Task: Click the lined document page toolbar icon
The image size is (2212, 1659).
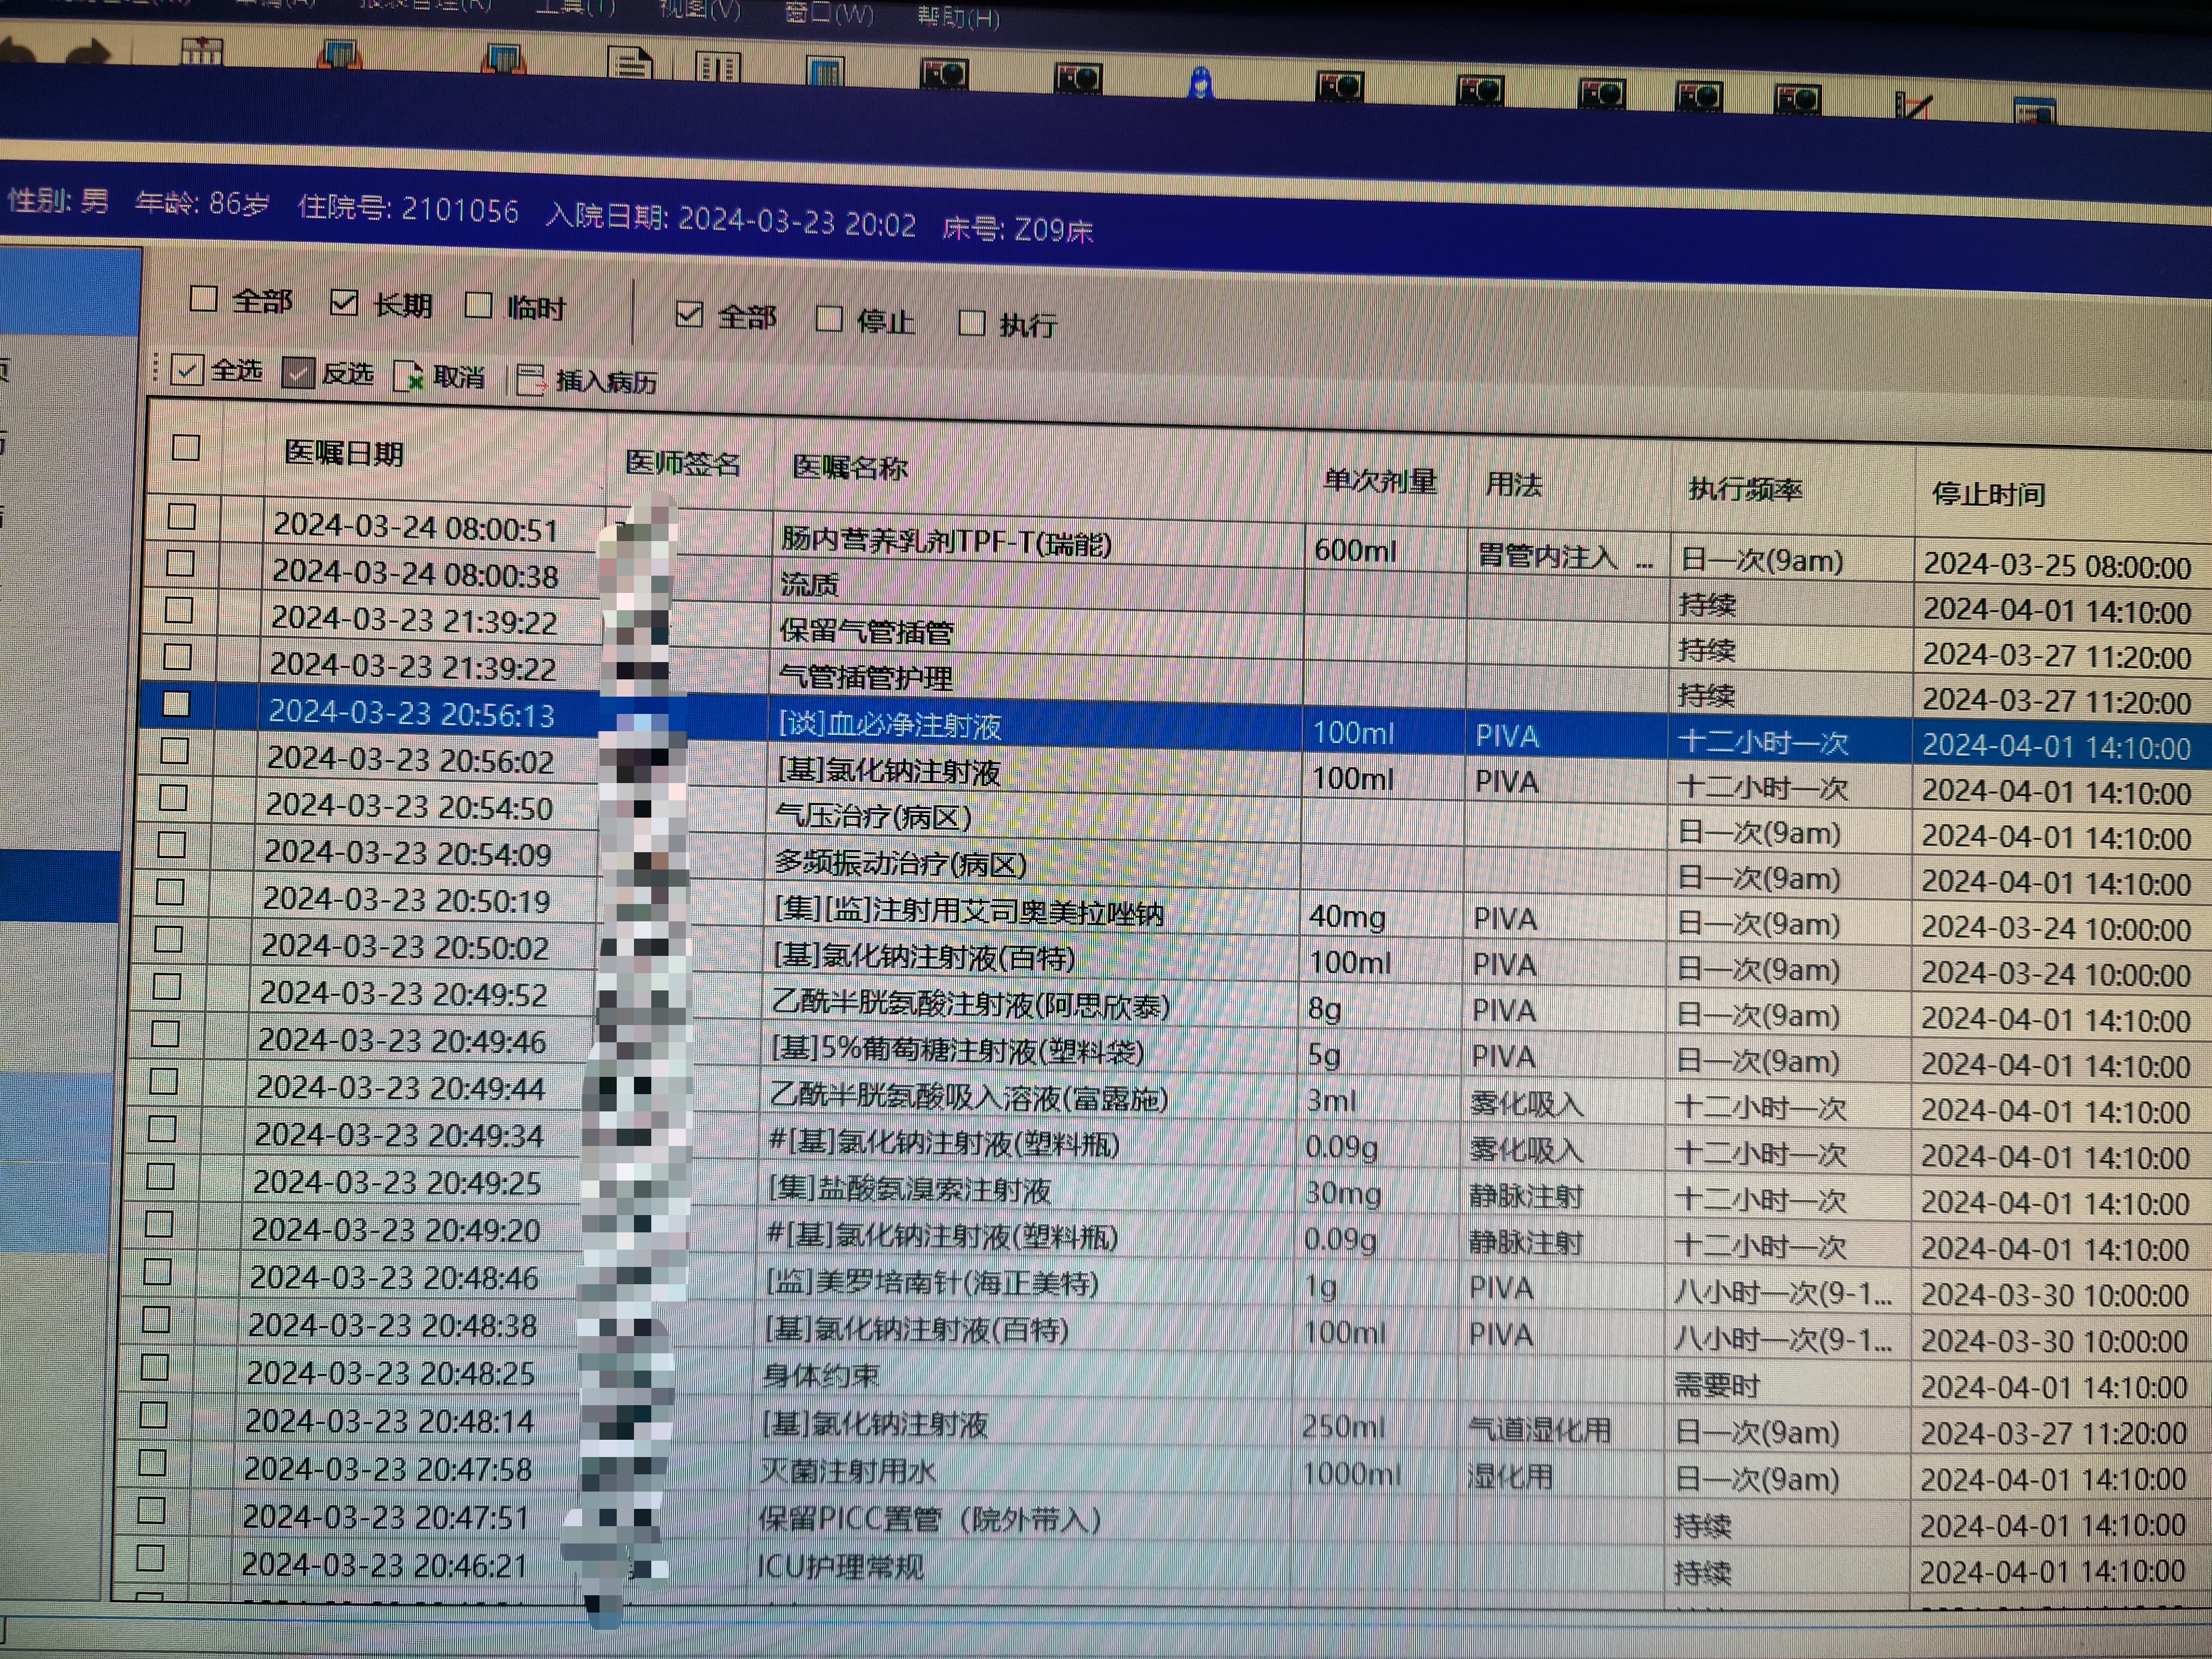Action: (631, 63)
